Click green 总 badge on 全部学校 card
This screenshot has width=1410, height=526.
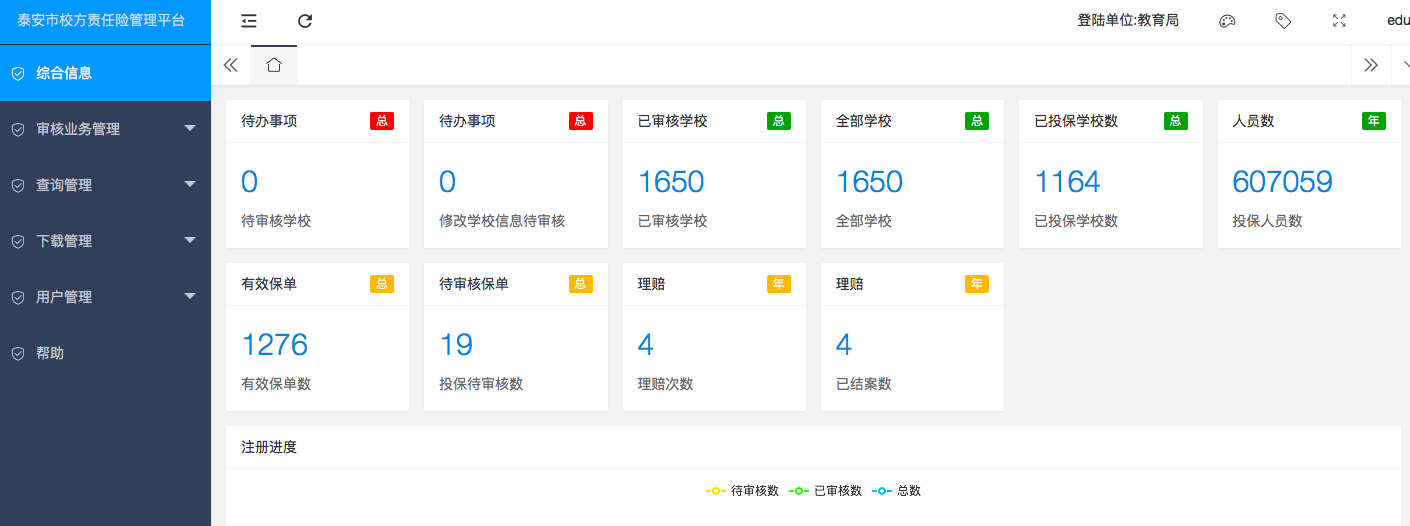[977, 121]
